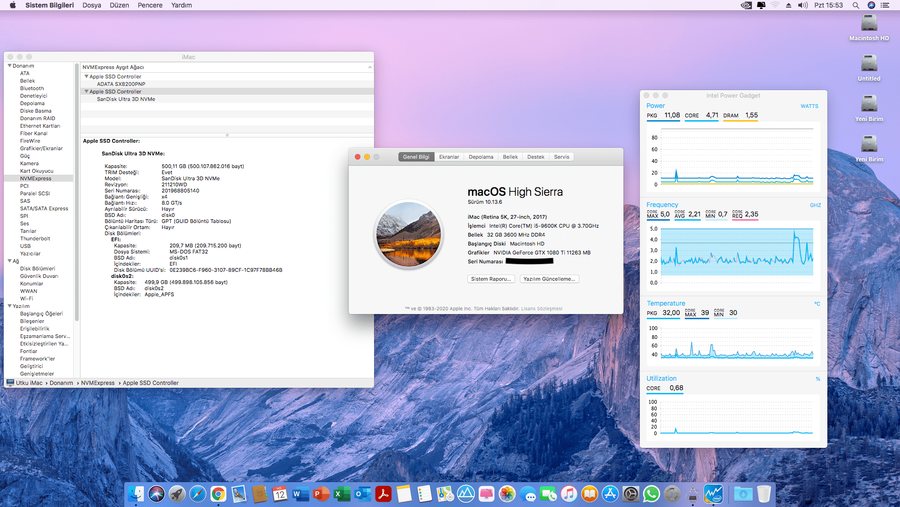Open System Preferences gear in dock
Image resolution: width=900 pixels, height=507 pixels.
631,494
